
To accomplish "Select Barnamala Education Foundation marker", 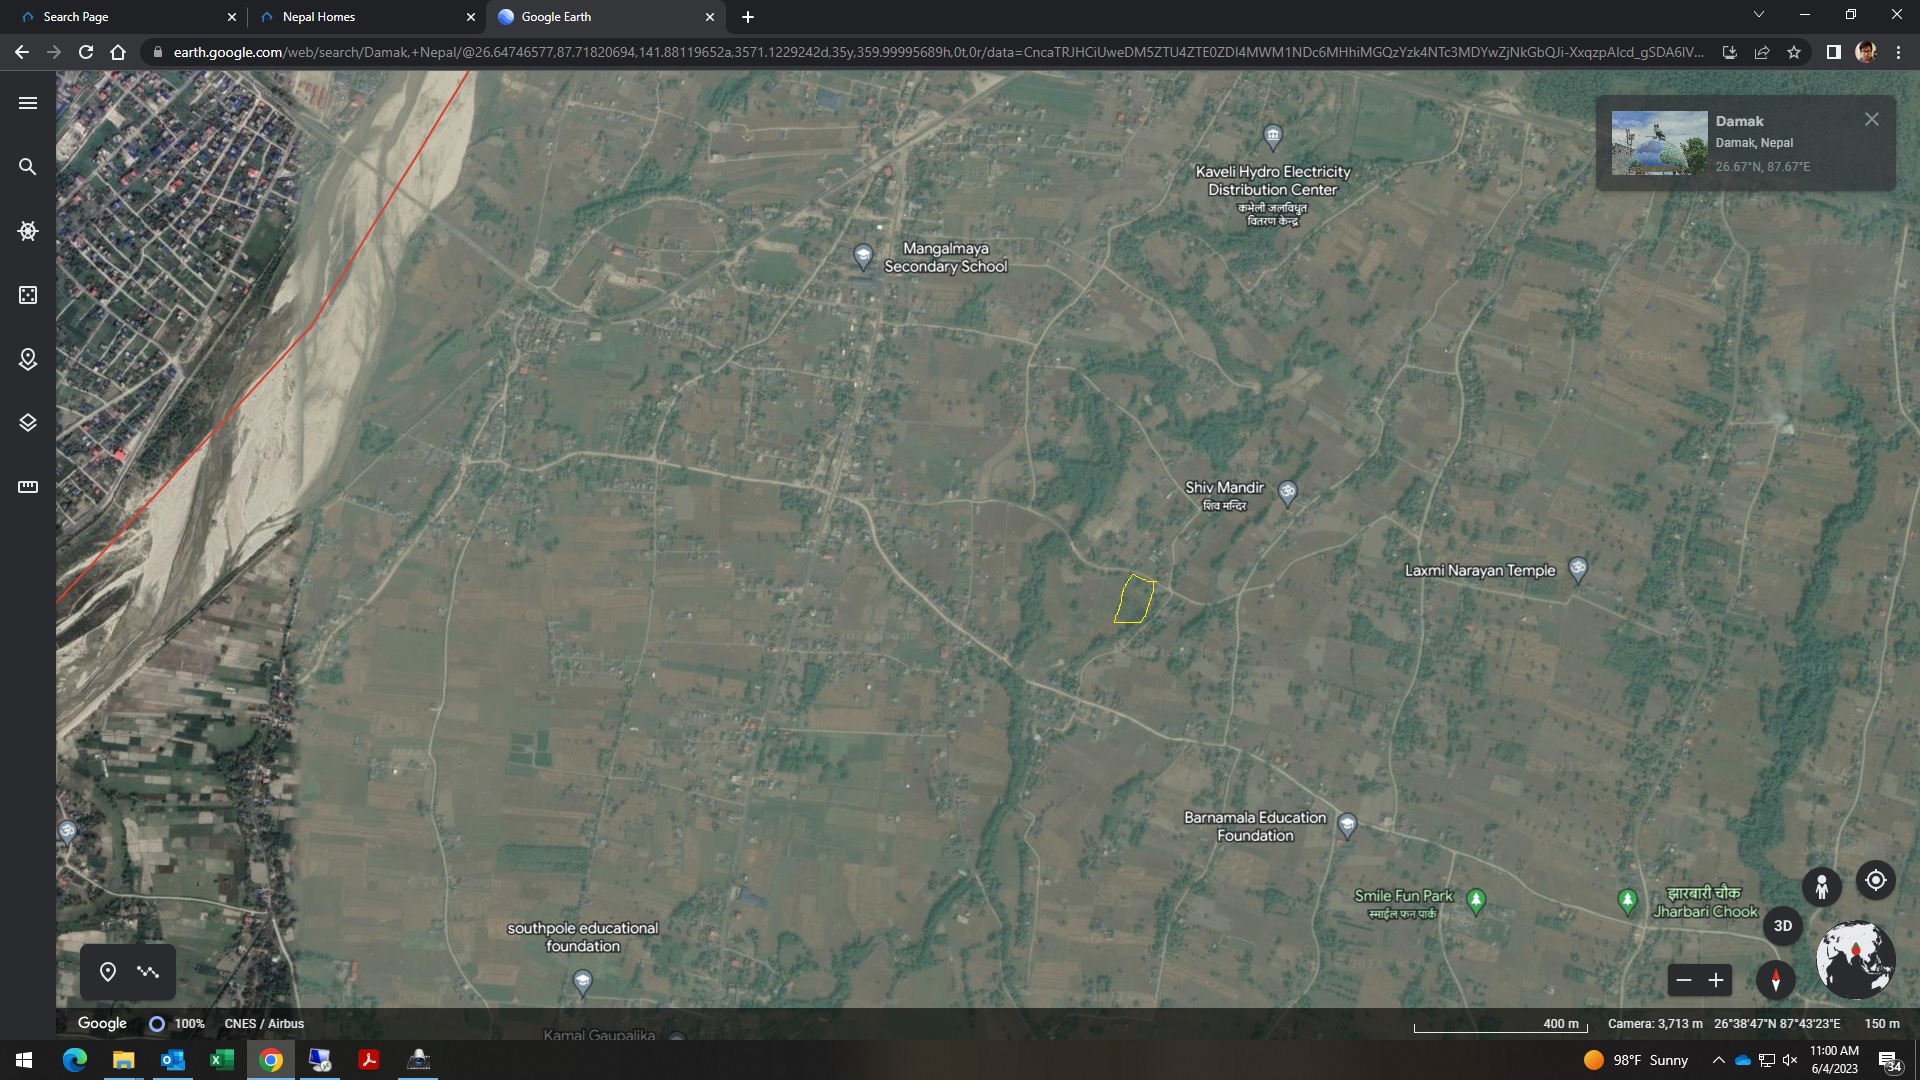I will click(1347, 825).
